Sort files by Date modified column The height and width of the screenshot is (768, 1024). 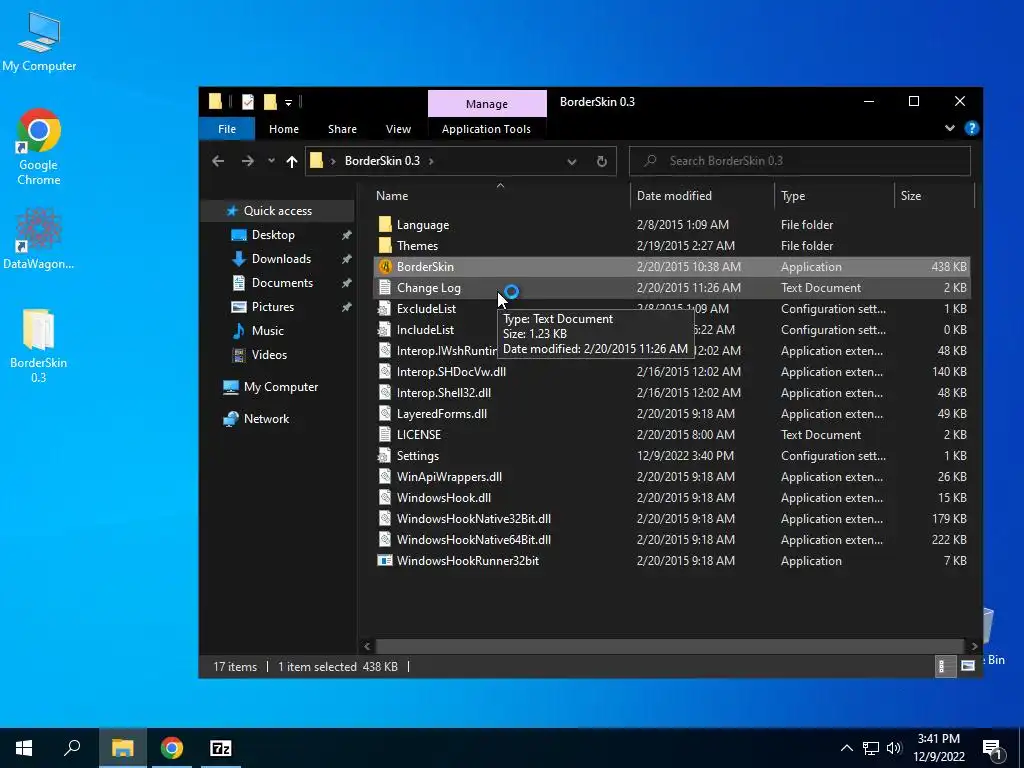click(703, 195)
